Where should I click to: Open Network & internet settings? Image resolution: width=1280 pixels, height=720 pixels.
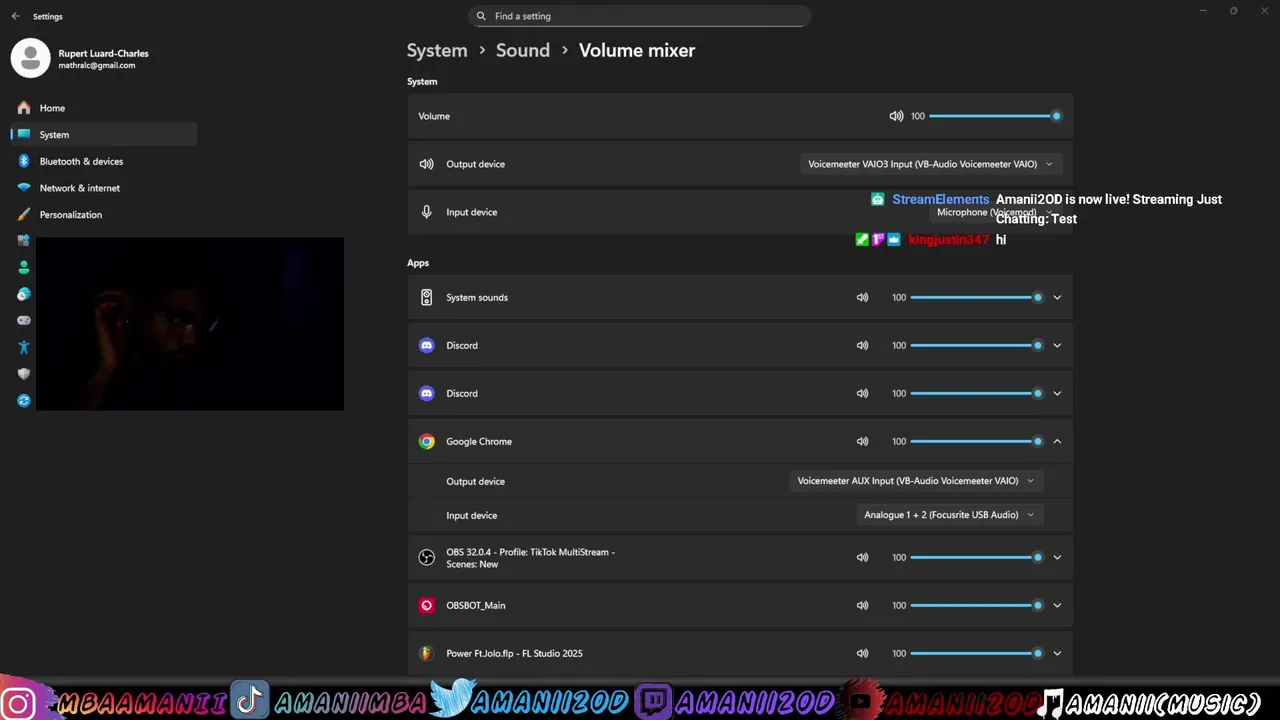(x=104, y=188)
